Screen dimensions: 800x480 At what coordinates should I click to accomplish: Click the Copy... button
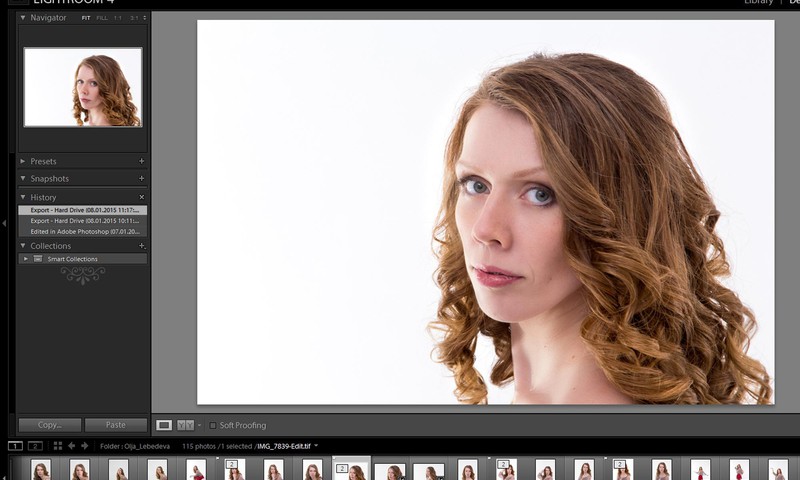[50, 425]
